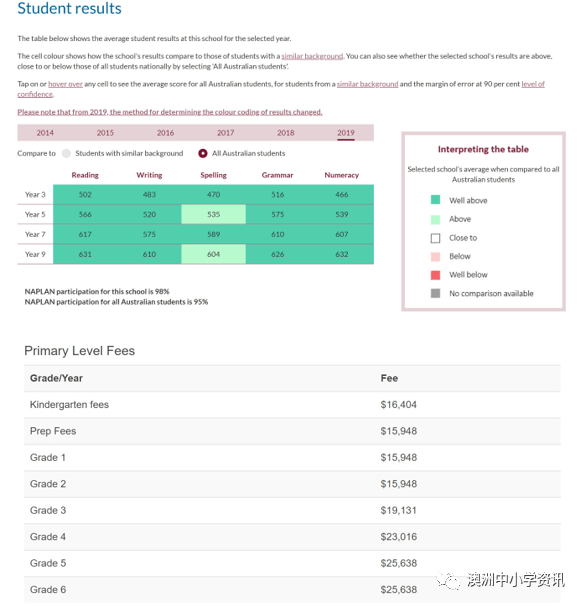Image resolution: width=583 pixels, height=606 pixels.
Task: Click the Year 5 Grammar cell 575
Action: coord(278,214)
